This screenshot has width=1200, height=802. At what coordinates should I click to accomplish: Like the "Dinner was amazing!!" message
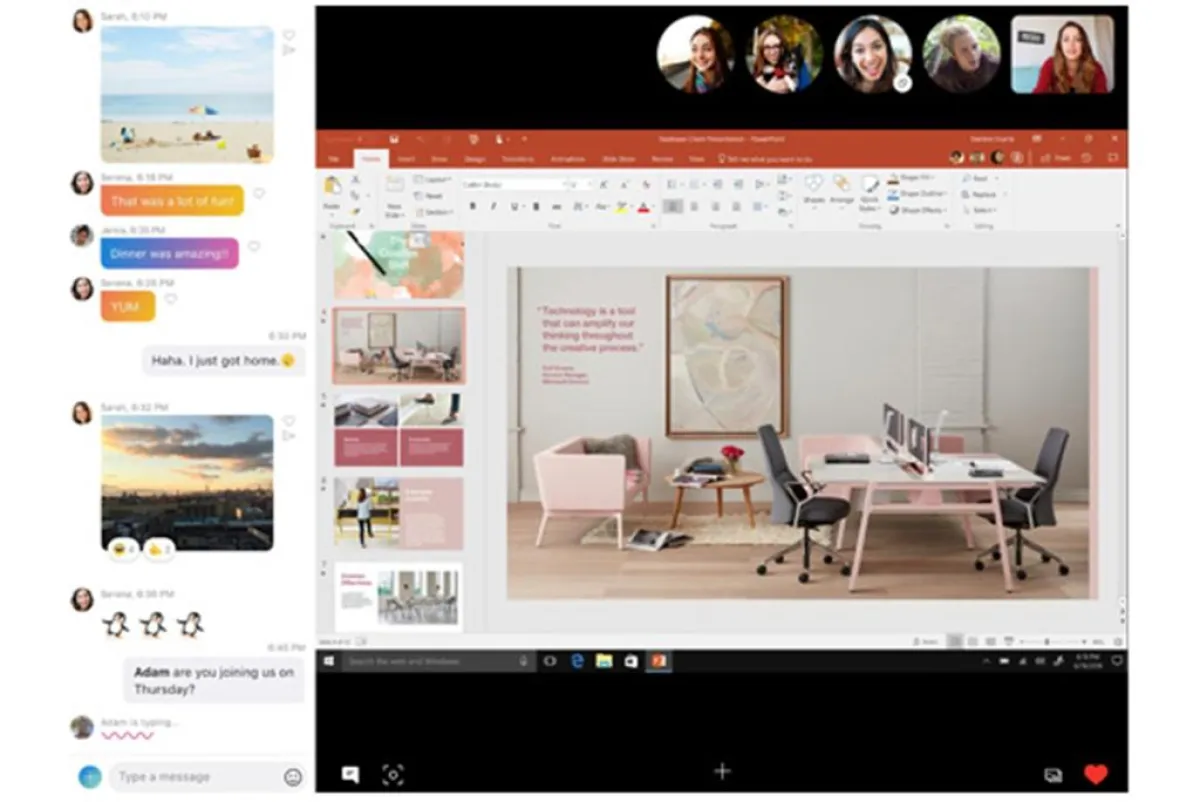254,246
